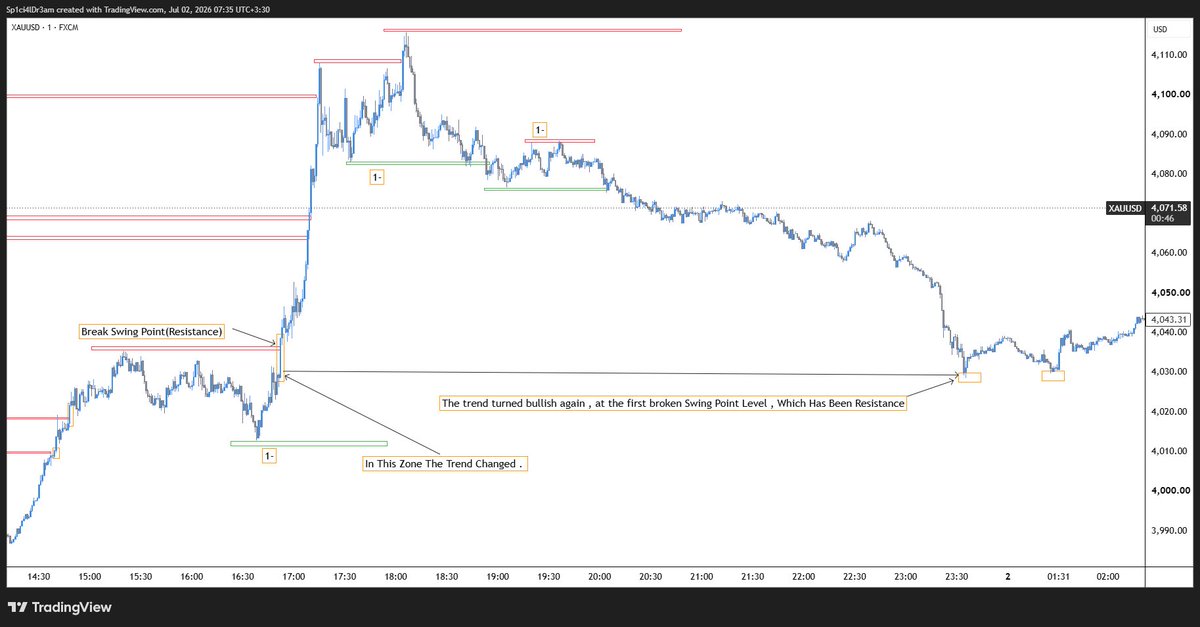The image size is (1200, 627).
Task: Select the 17:30 time axis label
Action: tap(345, 577)
